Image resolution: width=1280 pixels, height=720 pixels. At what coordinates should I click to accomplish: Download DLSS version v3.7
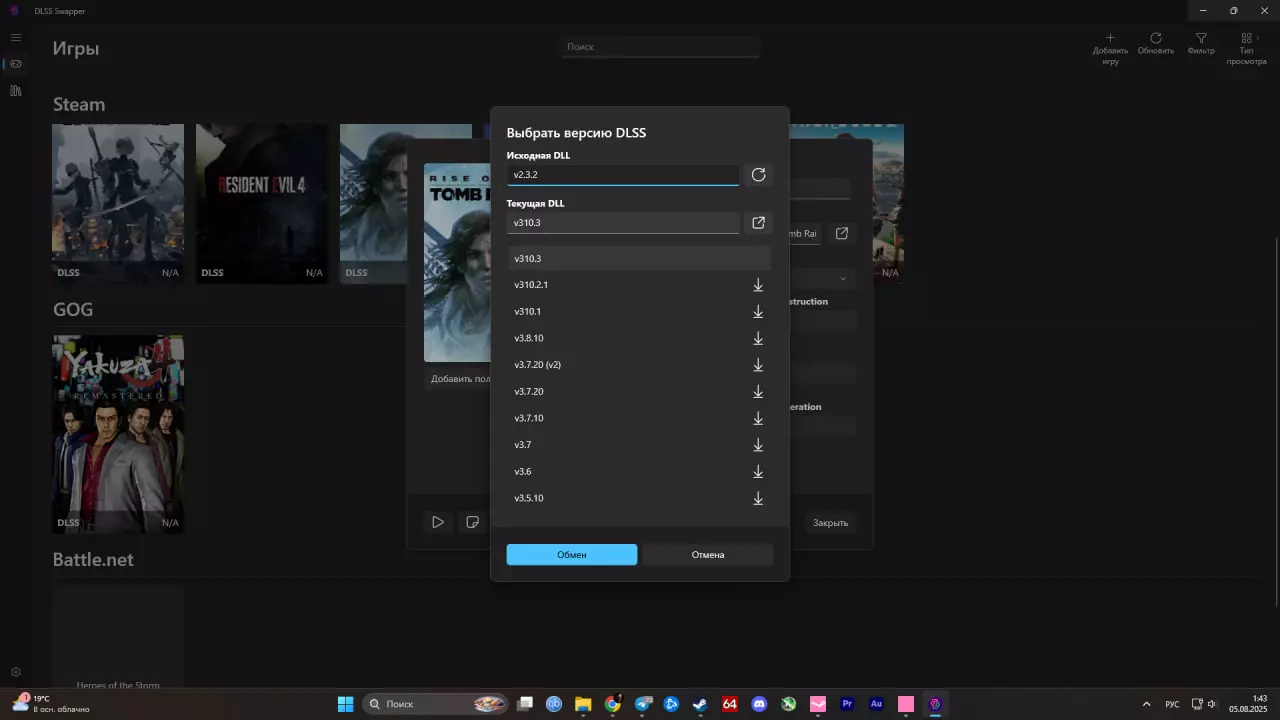point(758,445)
